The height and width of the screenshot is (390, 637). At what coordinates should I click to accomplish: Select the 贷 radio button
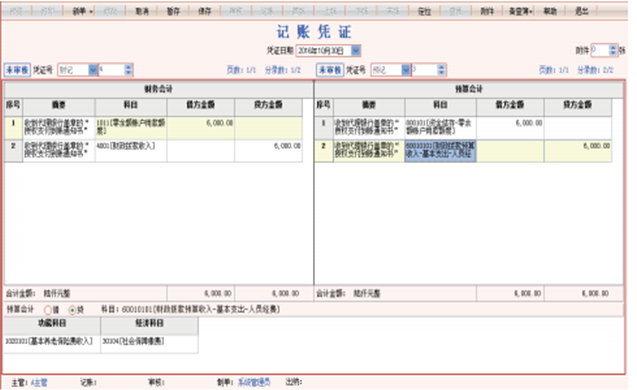tap(72, 310)
